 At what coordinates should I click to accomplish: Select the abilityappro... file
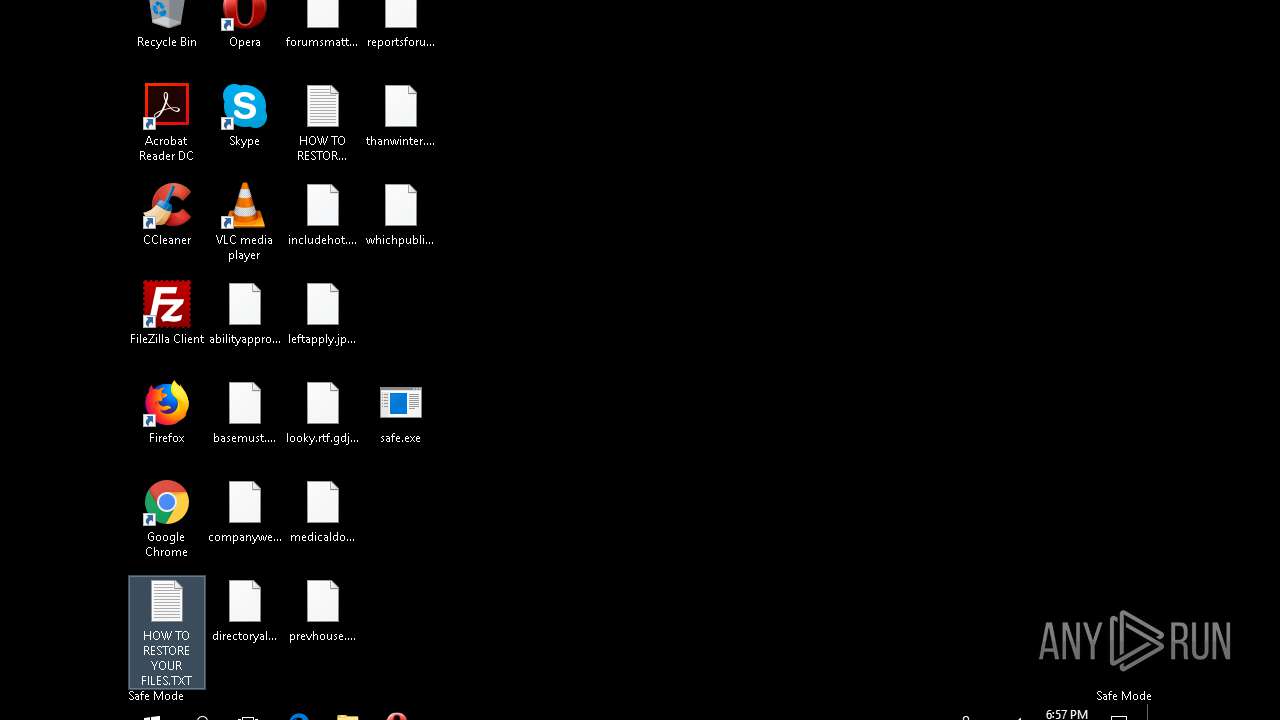tap(245, 314)
